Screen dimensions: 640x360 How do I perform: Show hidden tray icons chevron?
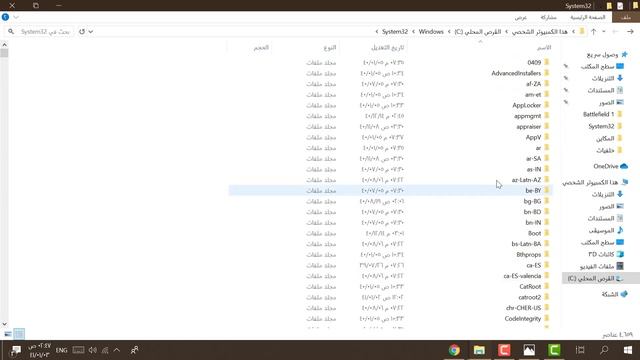[x=117, y=350]
